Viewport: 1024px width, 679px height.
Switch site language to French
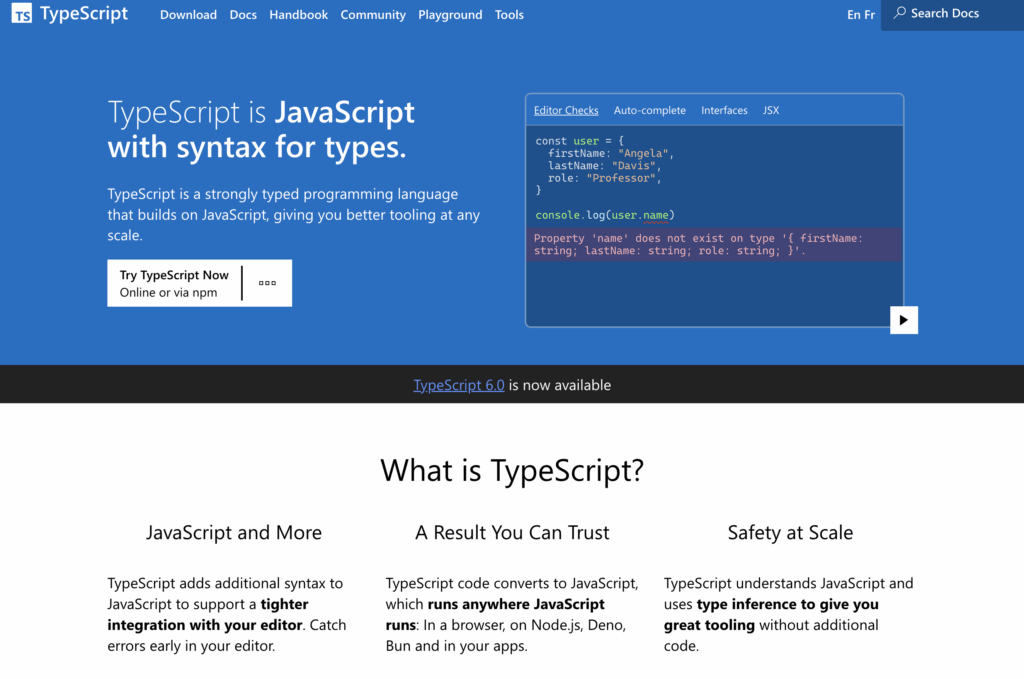[x=869, y=14]
